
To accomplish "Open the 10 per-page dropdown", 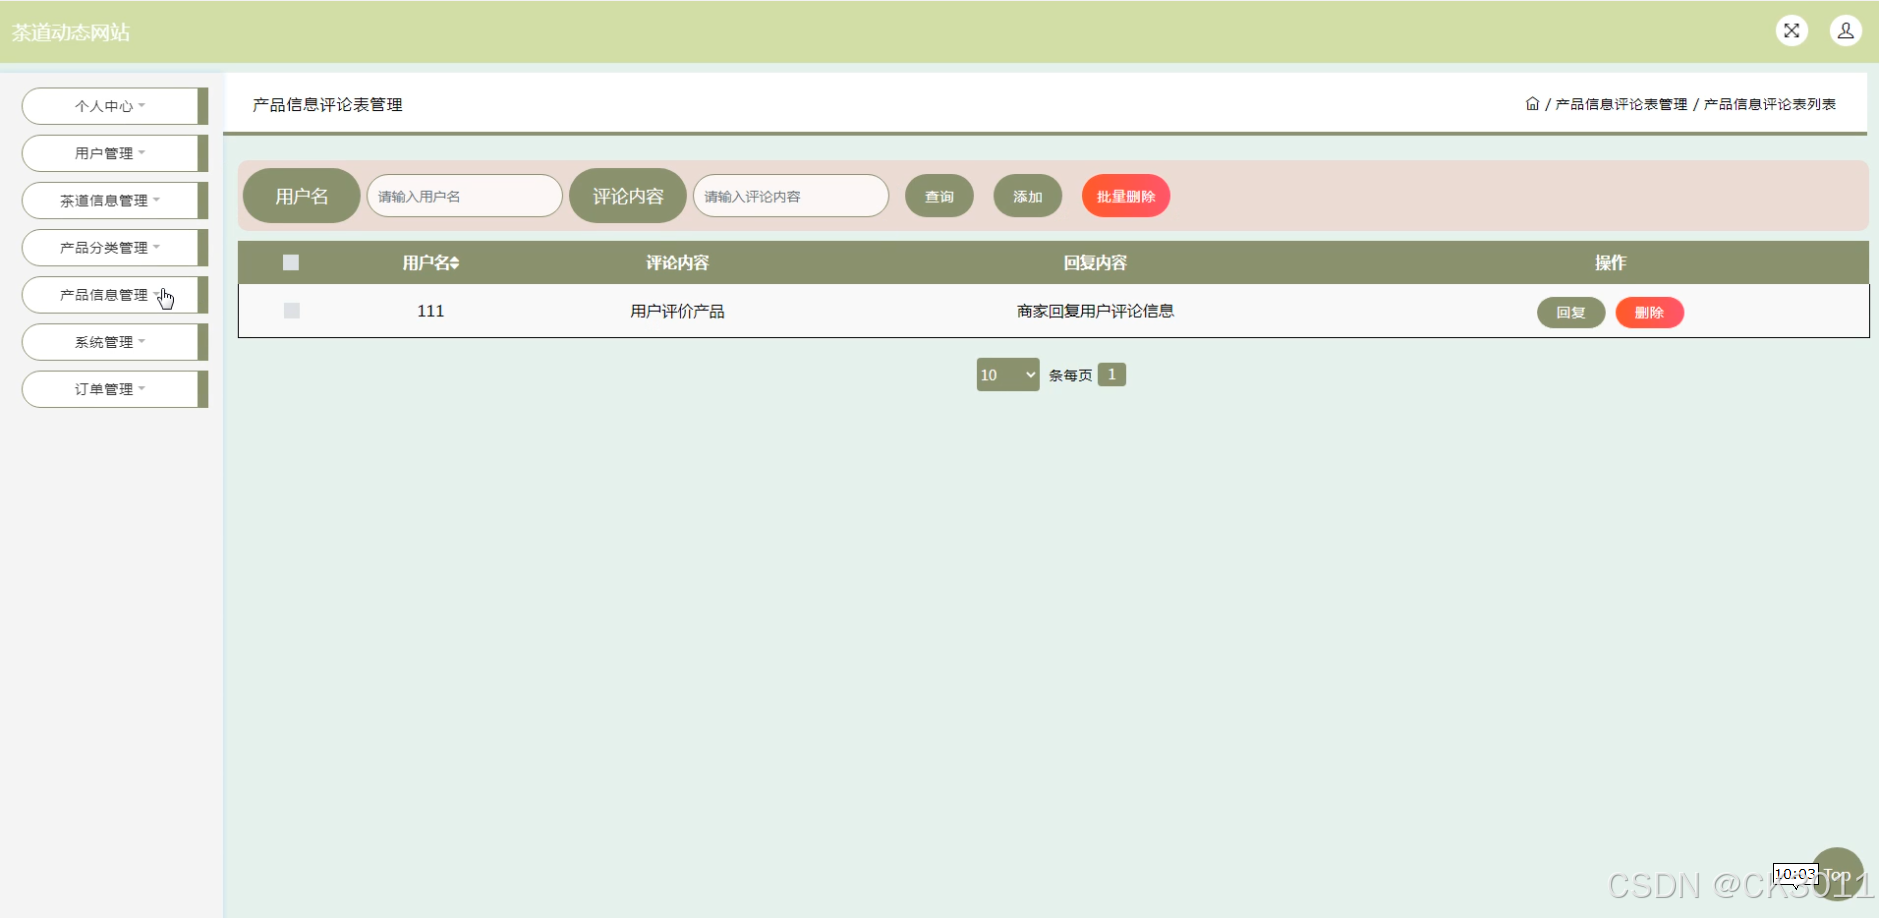I will pyautogui.click(x=1007, y=375).
